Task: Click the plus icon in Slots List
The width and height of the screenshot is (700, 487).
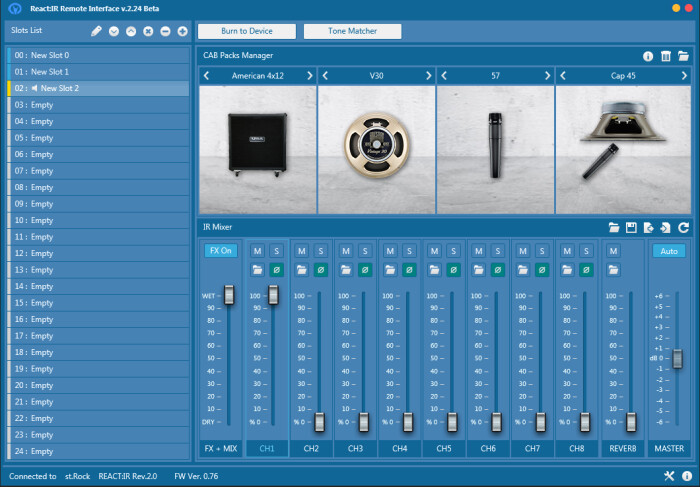Action: pos(182,31)
